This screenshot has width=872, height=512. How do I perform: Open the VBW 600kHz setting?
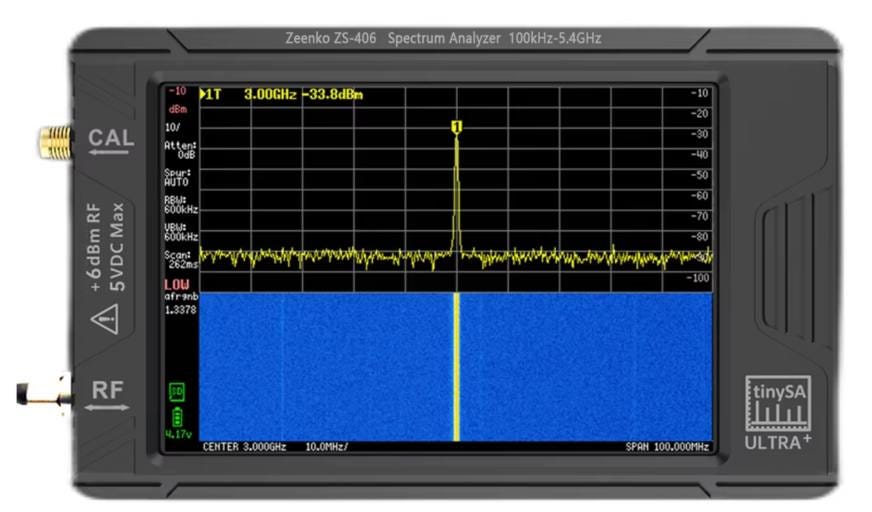coord(180,232)
